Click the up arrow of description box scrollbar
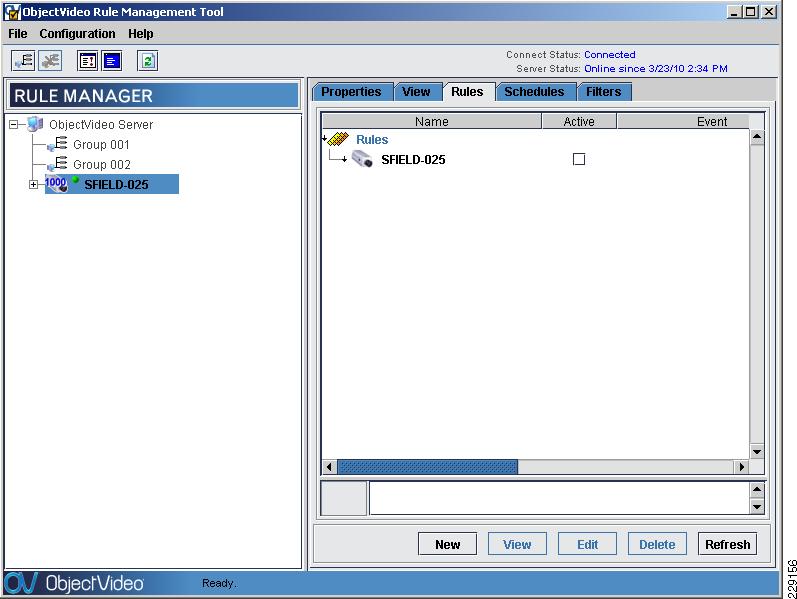The width and height of the screenshot is (797, 599). coord(757,490)
